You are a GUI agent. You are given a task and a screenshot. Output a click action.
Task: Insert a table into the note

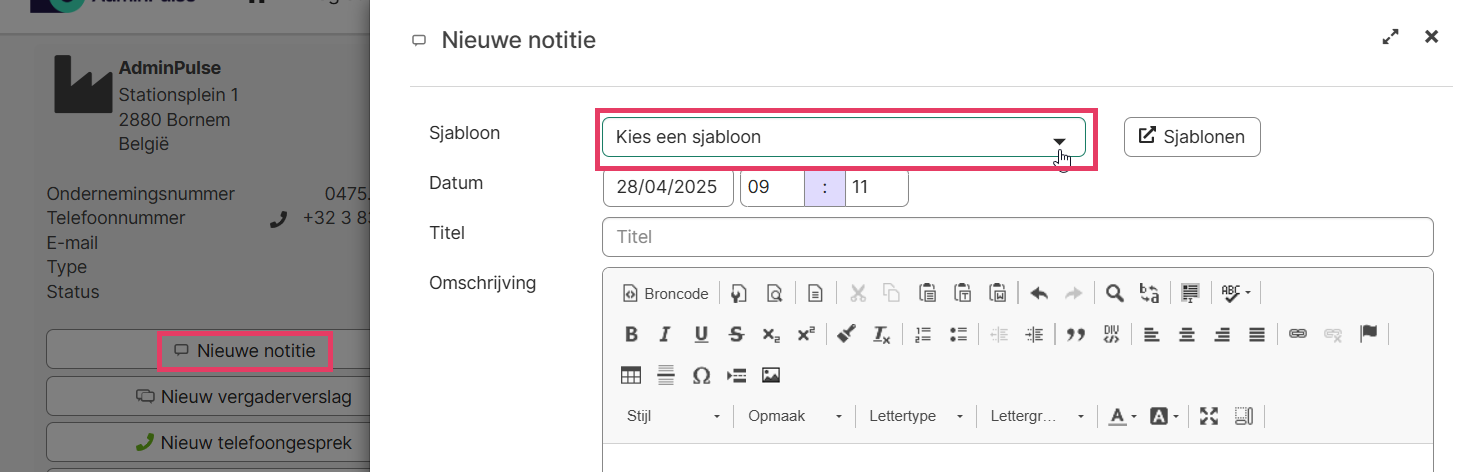click(631, 376)
